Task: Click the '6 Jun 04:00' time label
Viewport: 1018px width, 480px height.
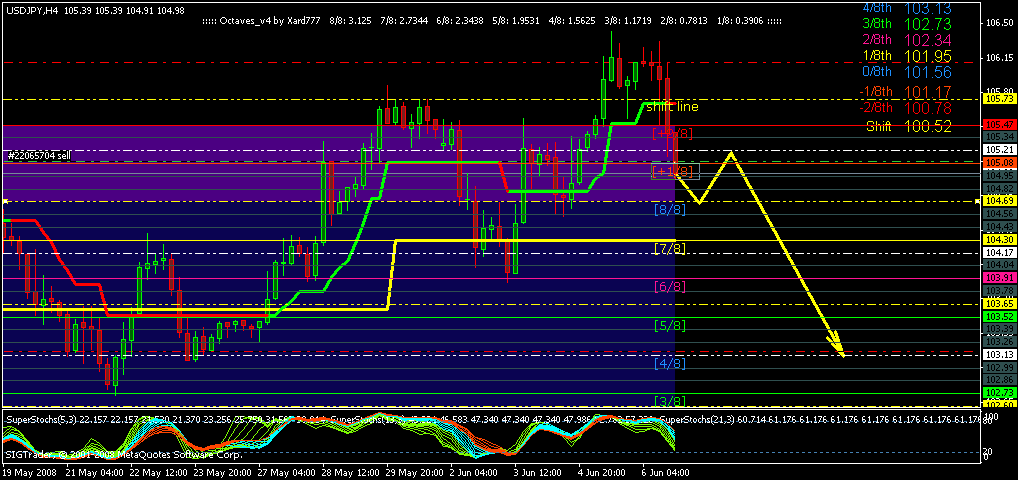Action: (667, 472)
